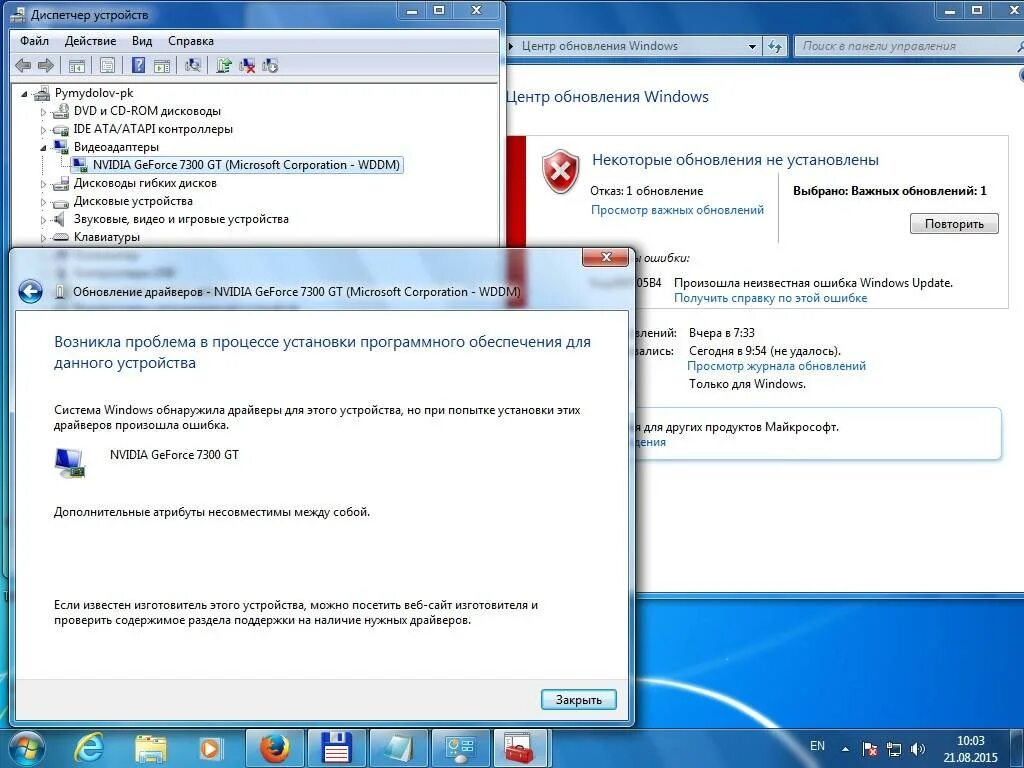Viewport: 1024px width, 768px height.
Task: Open Просмотр важных обновлений link
Action: (x=677, y=210)
